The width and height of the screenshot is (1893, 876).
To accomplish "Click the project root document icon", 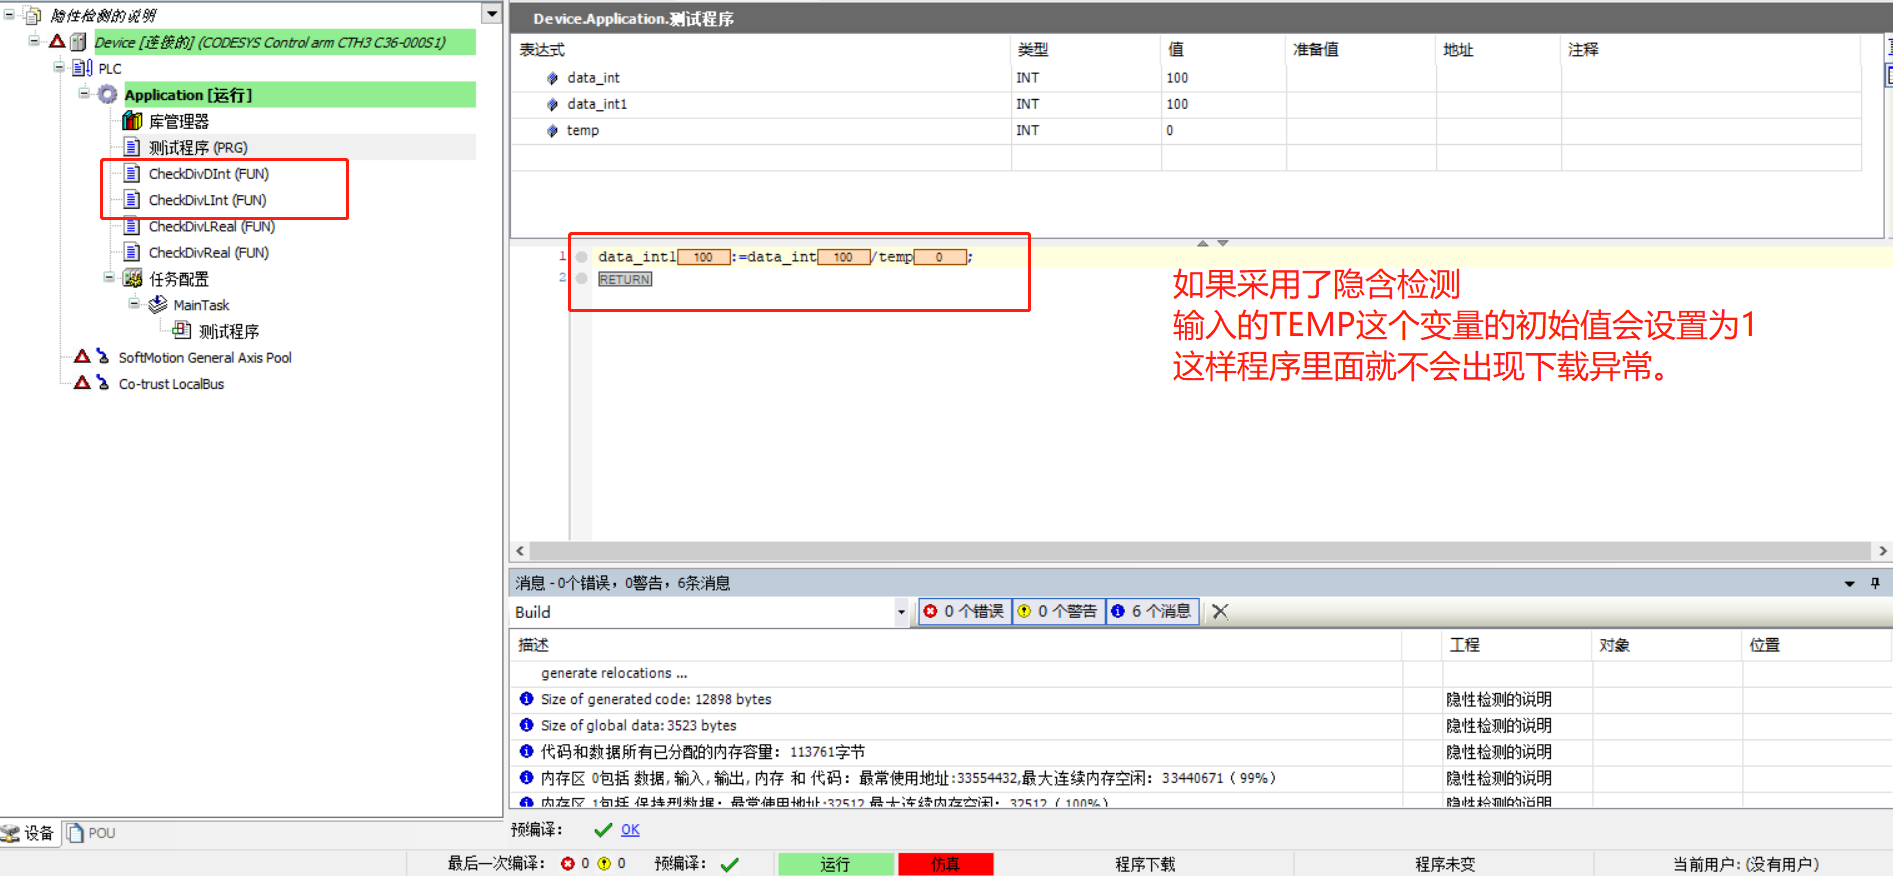I will [33, 15].
